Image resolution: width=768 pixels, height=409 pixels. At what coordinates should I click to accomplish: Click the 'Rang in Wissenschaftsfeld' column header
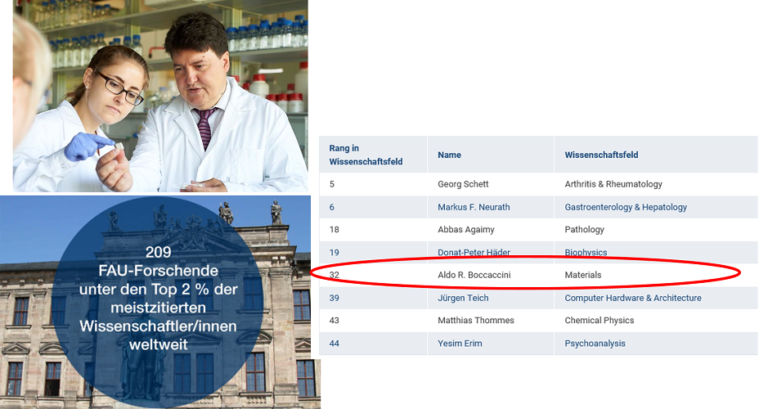click(x=366, y=155)
